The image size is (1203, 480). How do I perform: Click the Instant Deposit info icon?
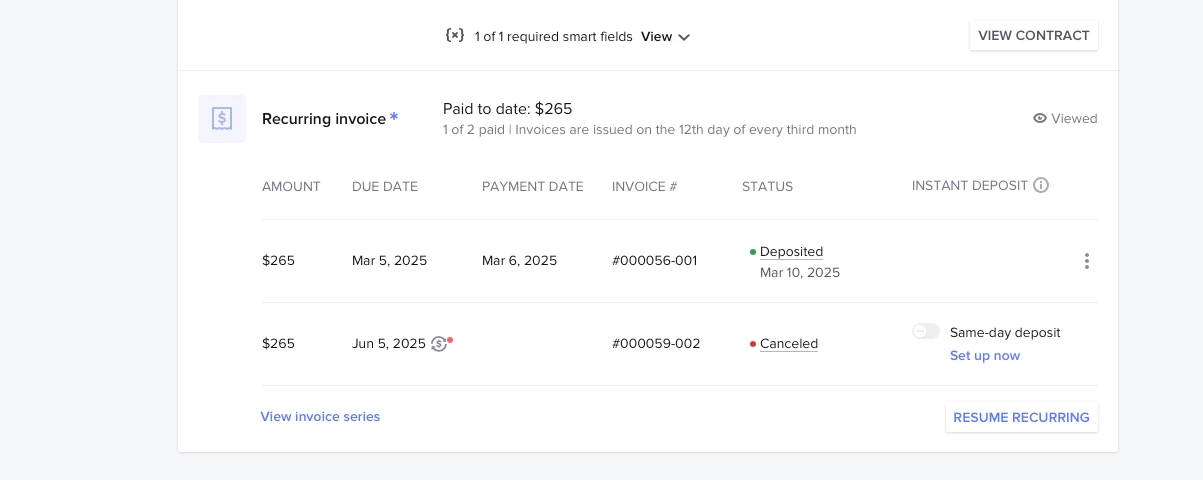click(x=1041, y=185)
